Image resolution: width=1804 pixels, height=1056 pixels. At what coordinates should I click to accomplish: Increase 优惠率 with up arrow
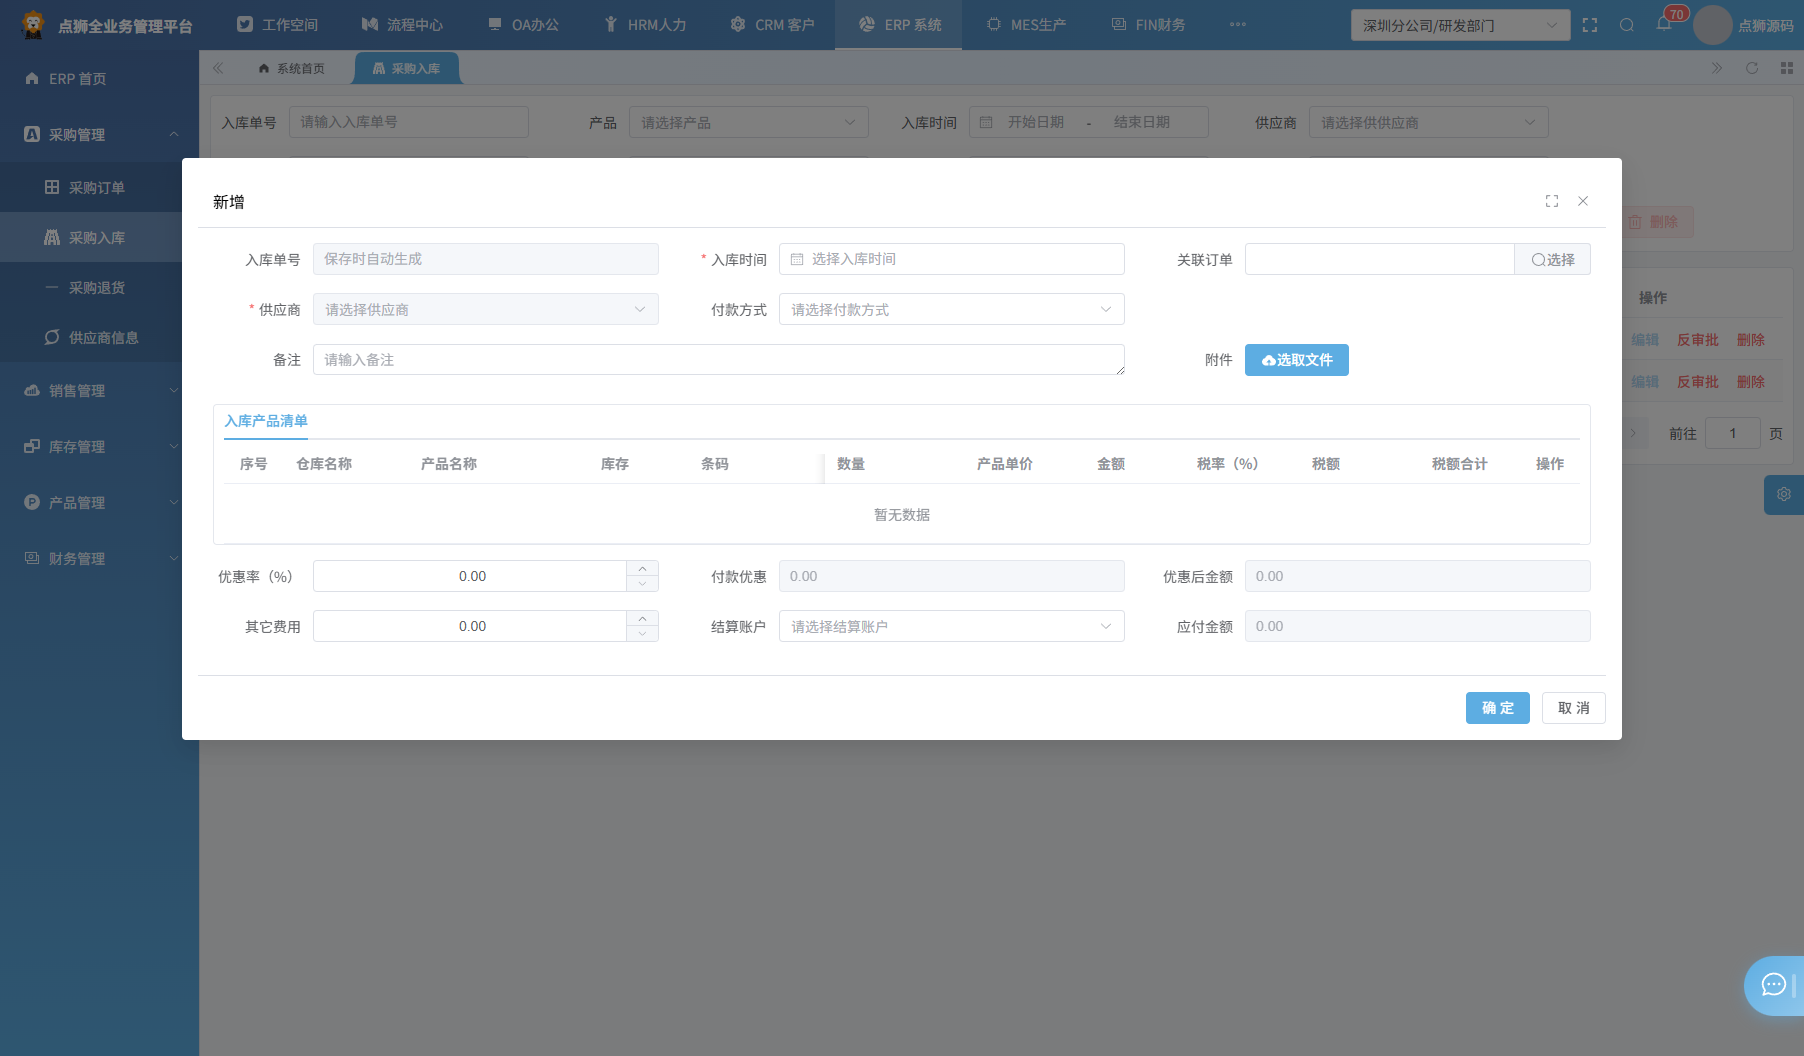[x=642, y=569]
